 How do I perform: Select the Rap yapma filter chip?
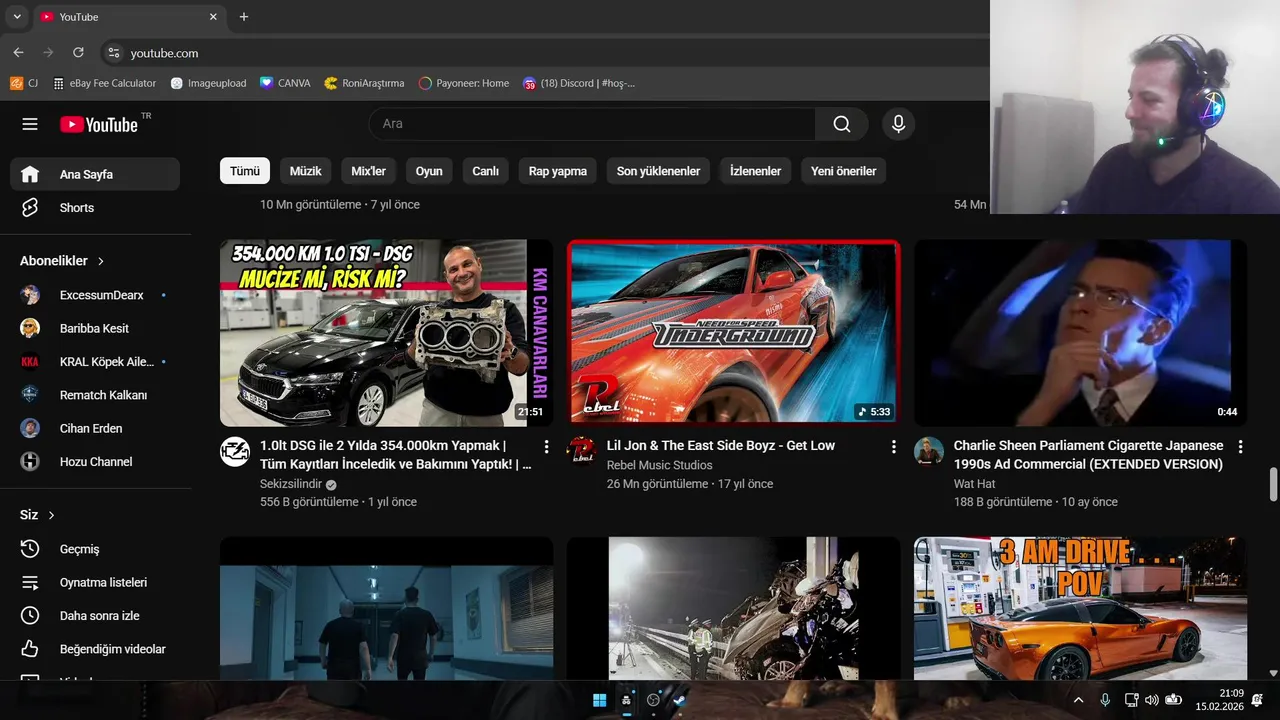[558, 171]
